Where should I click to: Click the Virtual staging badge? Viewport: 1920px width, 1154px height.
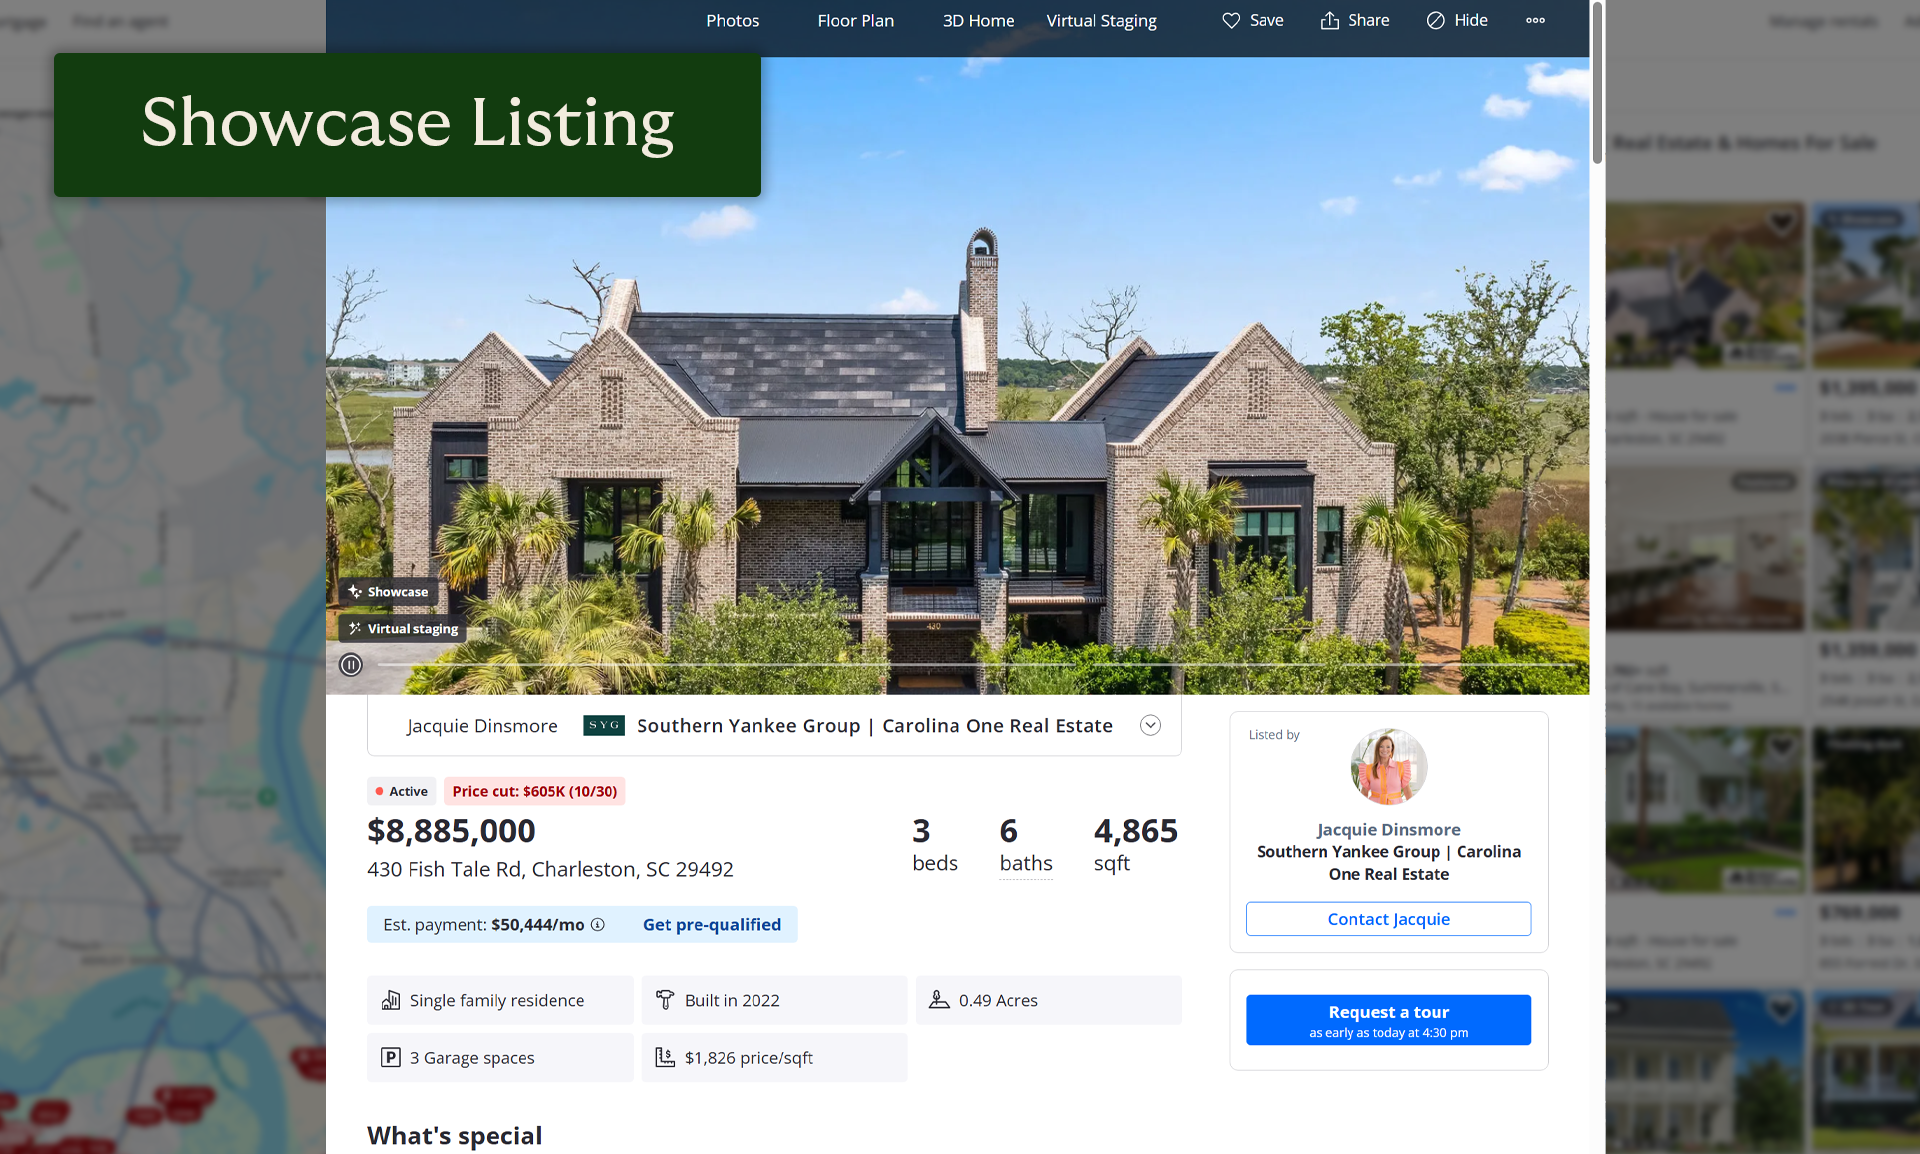(x=403, y=629)
